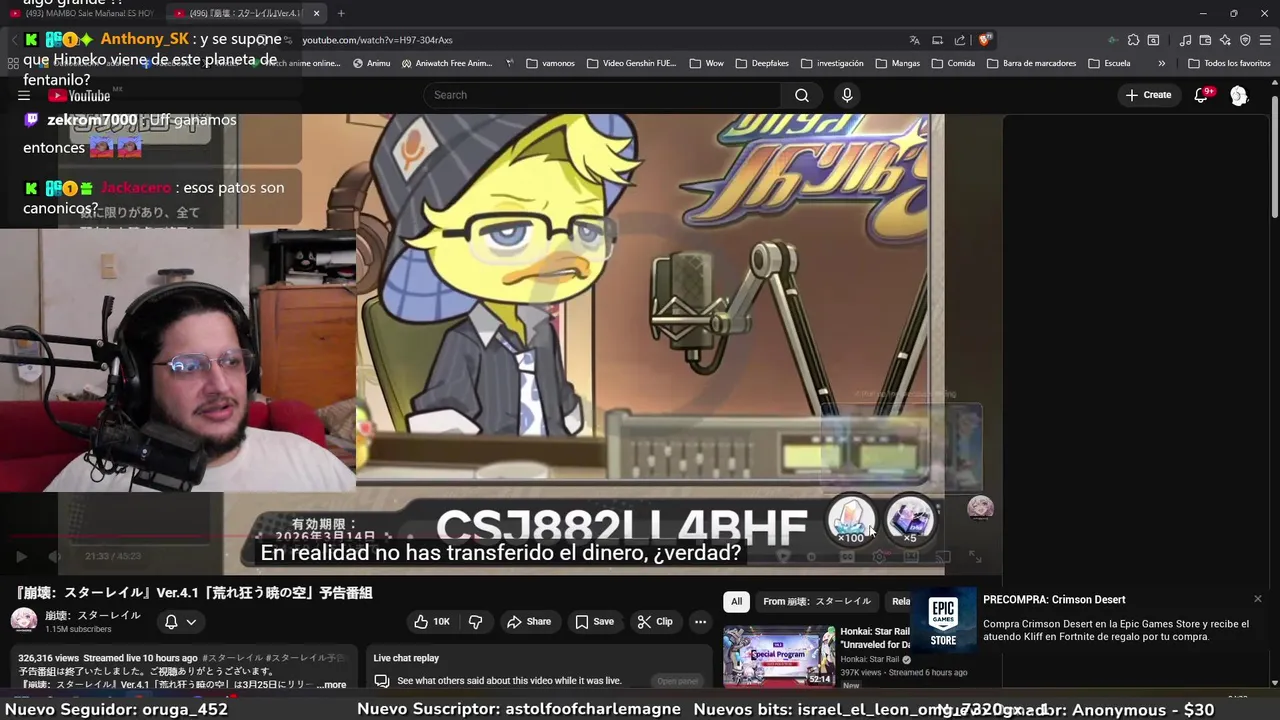Image resolution: width=1280 pixels, height=720 pixels.
Task: Click the browser translate page icon
Action: [x=914, y=40]
